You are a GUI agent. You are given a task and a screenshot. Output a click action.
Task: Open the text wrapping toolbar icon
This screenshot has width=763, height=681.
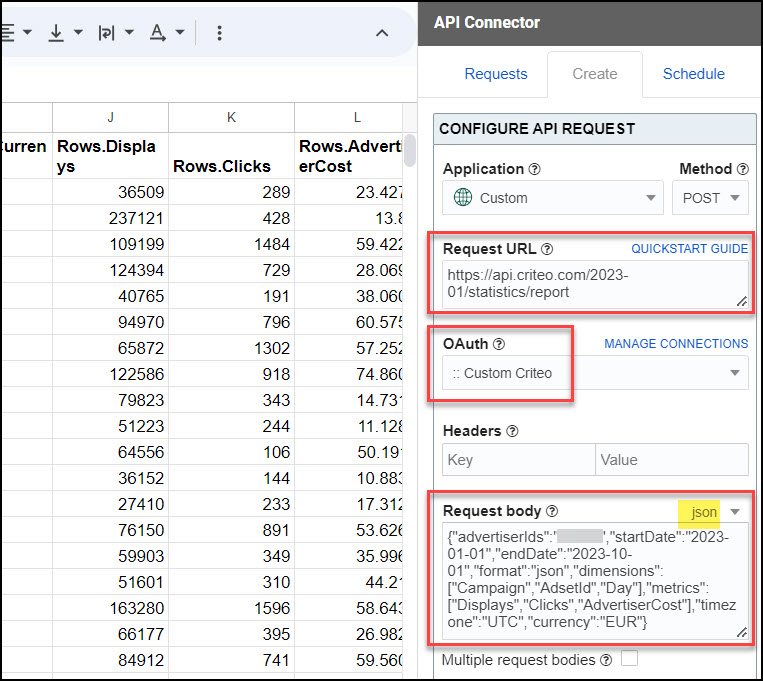click(x=106, y=33)
